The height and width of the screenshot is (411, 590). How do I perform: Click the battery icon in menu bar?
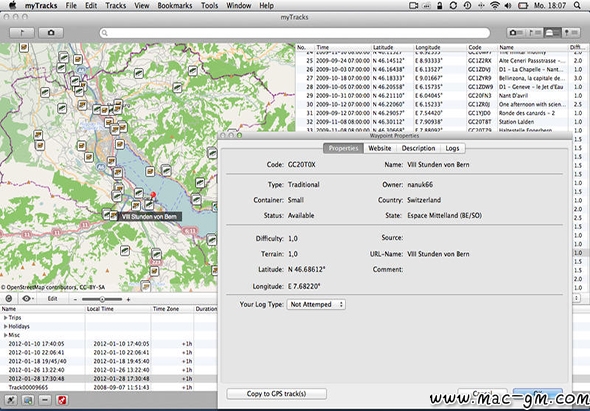click(x=523, y=5)
